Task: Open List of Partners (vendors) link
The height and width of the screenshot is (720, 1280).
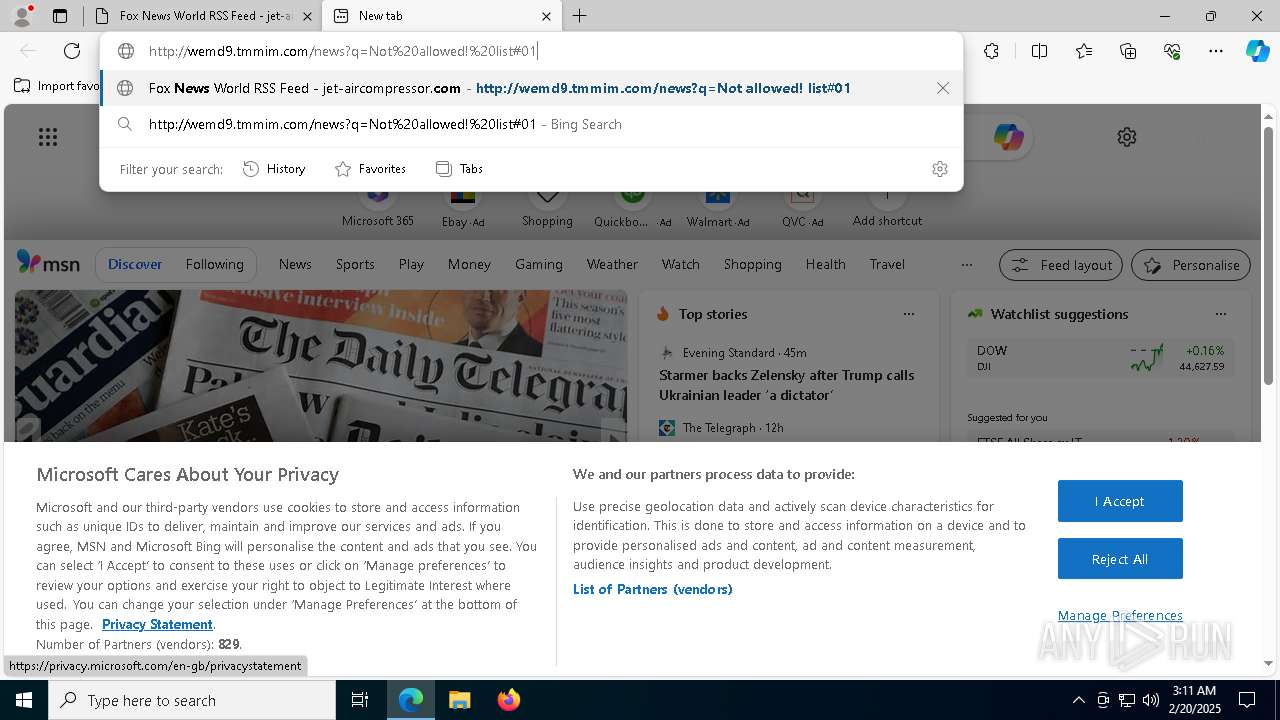Action: pyautogui.click(x=653, y=589)
